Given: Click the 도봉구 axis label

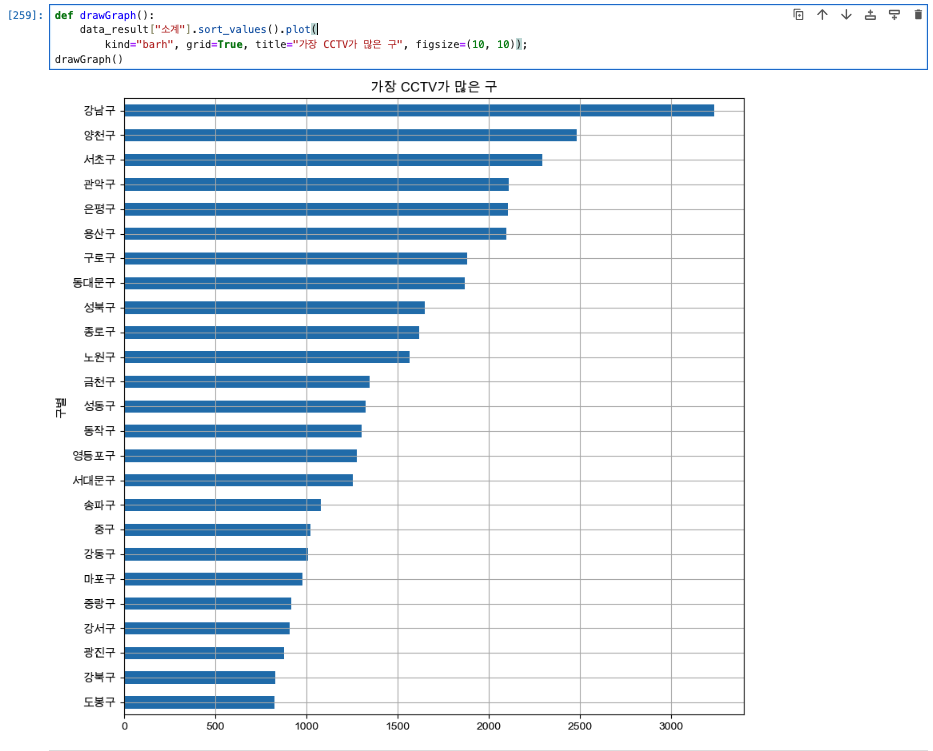Looking at the screenshot, I should pos(99,702).
